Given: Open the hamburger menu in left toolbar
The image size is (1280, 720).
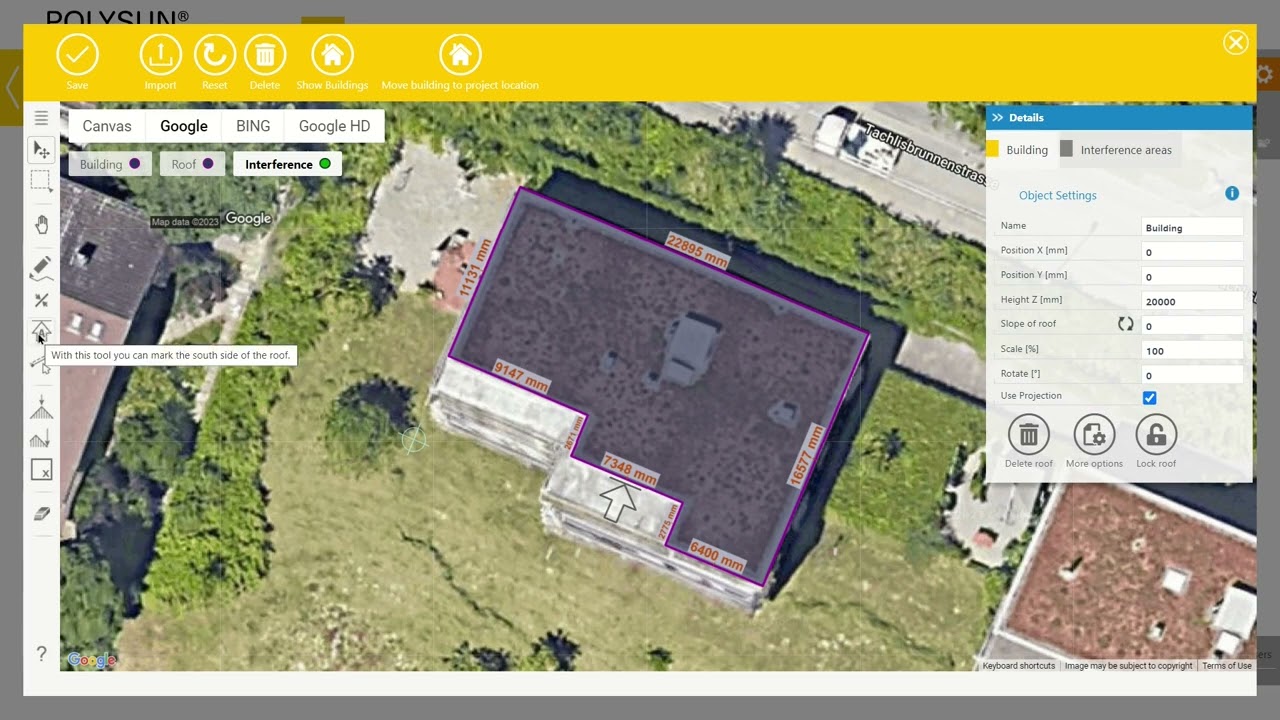Looking at the screenshot, I should 41,118.
